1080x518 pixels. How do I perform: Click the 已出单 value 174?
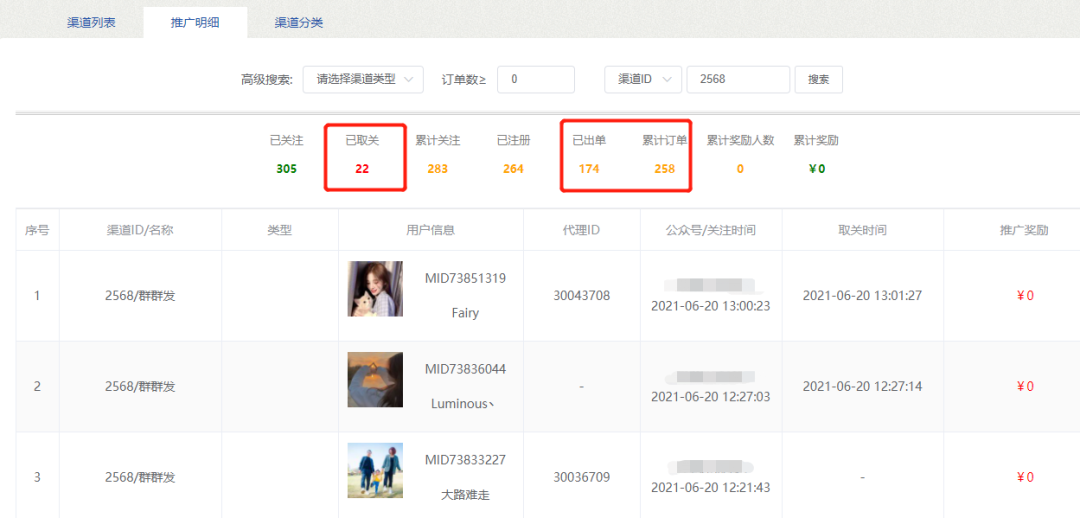point(589,169)
